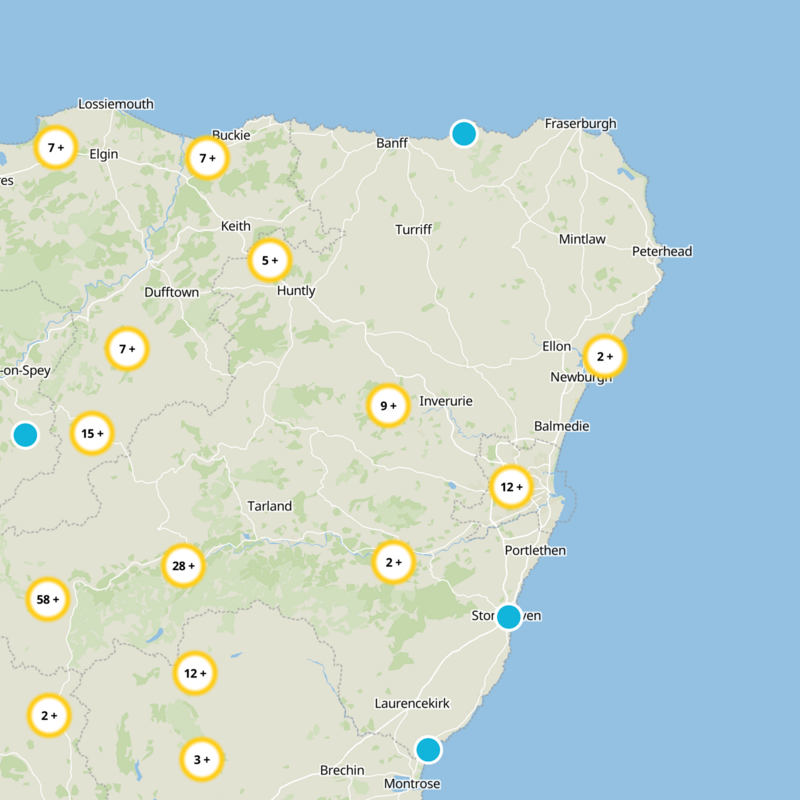
Task: Expand the 5+ cluster near Huntly
Action: [270, 260]
